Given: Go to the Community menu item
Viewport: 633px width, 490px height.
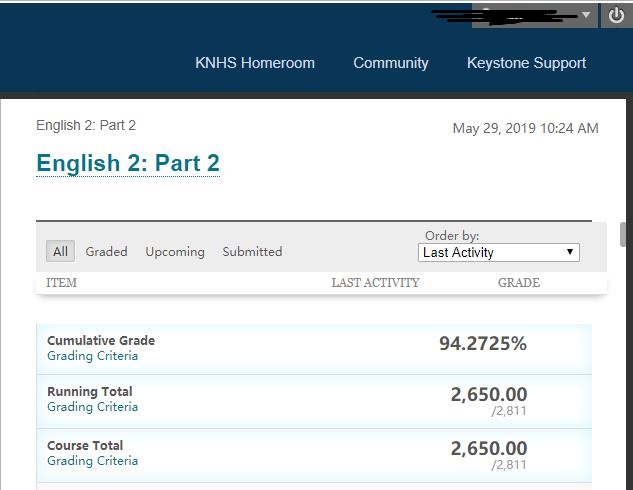Looking at the screenshot, I should coord(391,63).
